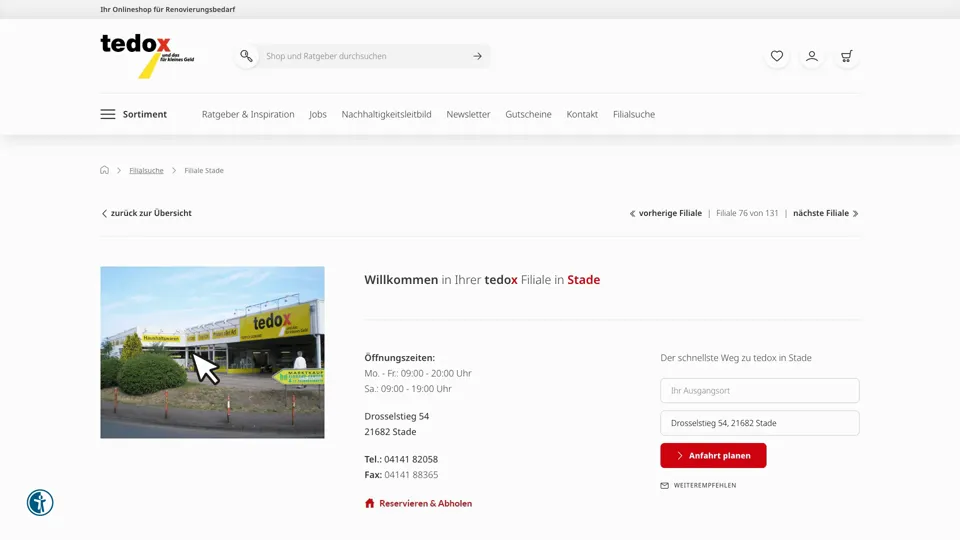Open Filialsuche in the navigation bar
Screen dimensions: 960x540
[x=634, y=114]
